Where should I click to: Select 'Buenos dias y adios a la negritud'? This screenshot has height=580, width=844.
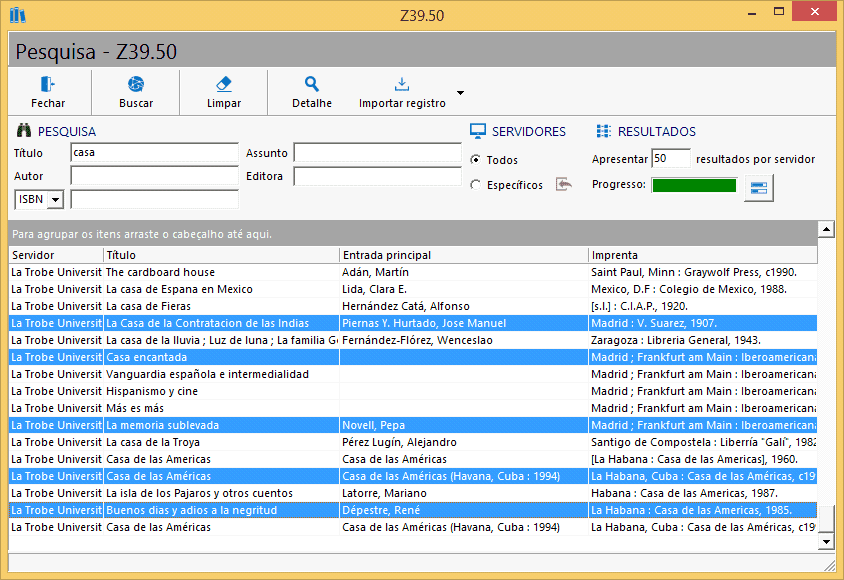413,510
